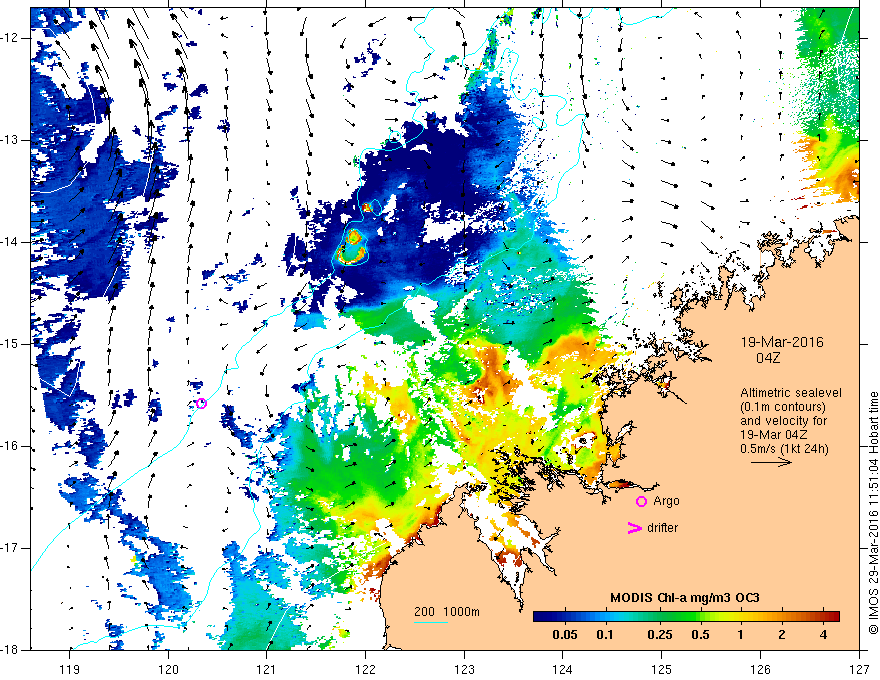
Task: Click the longitude axis label '126'
Action: tap(760, 669)
